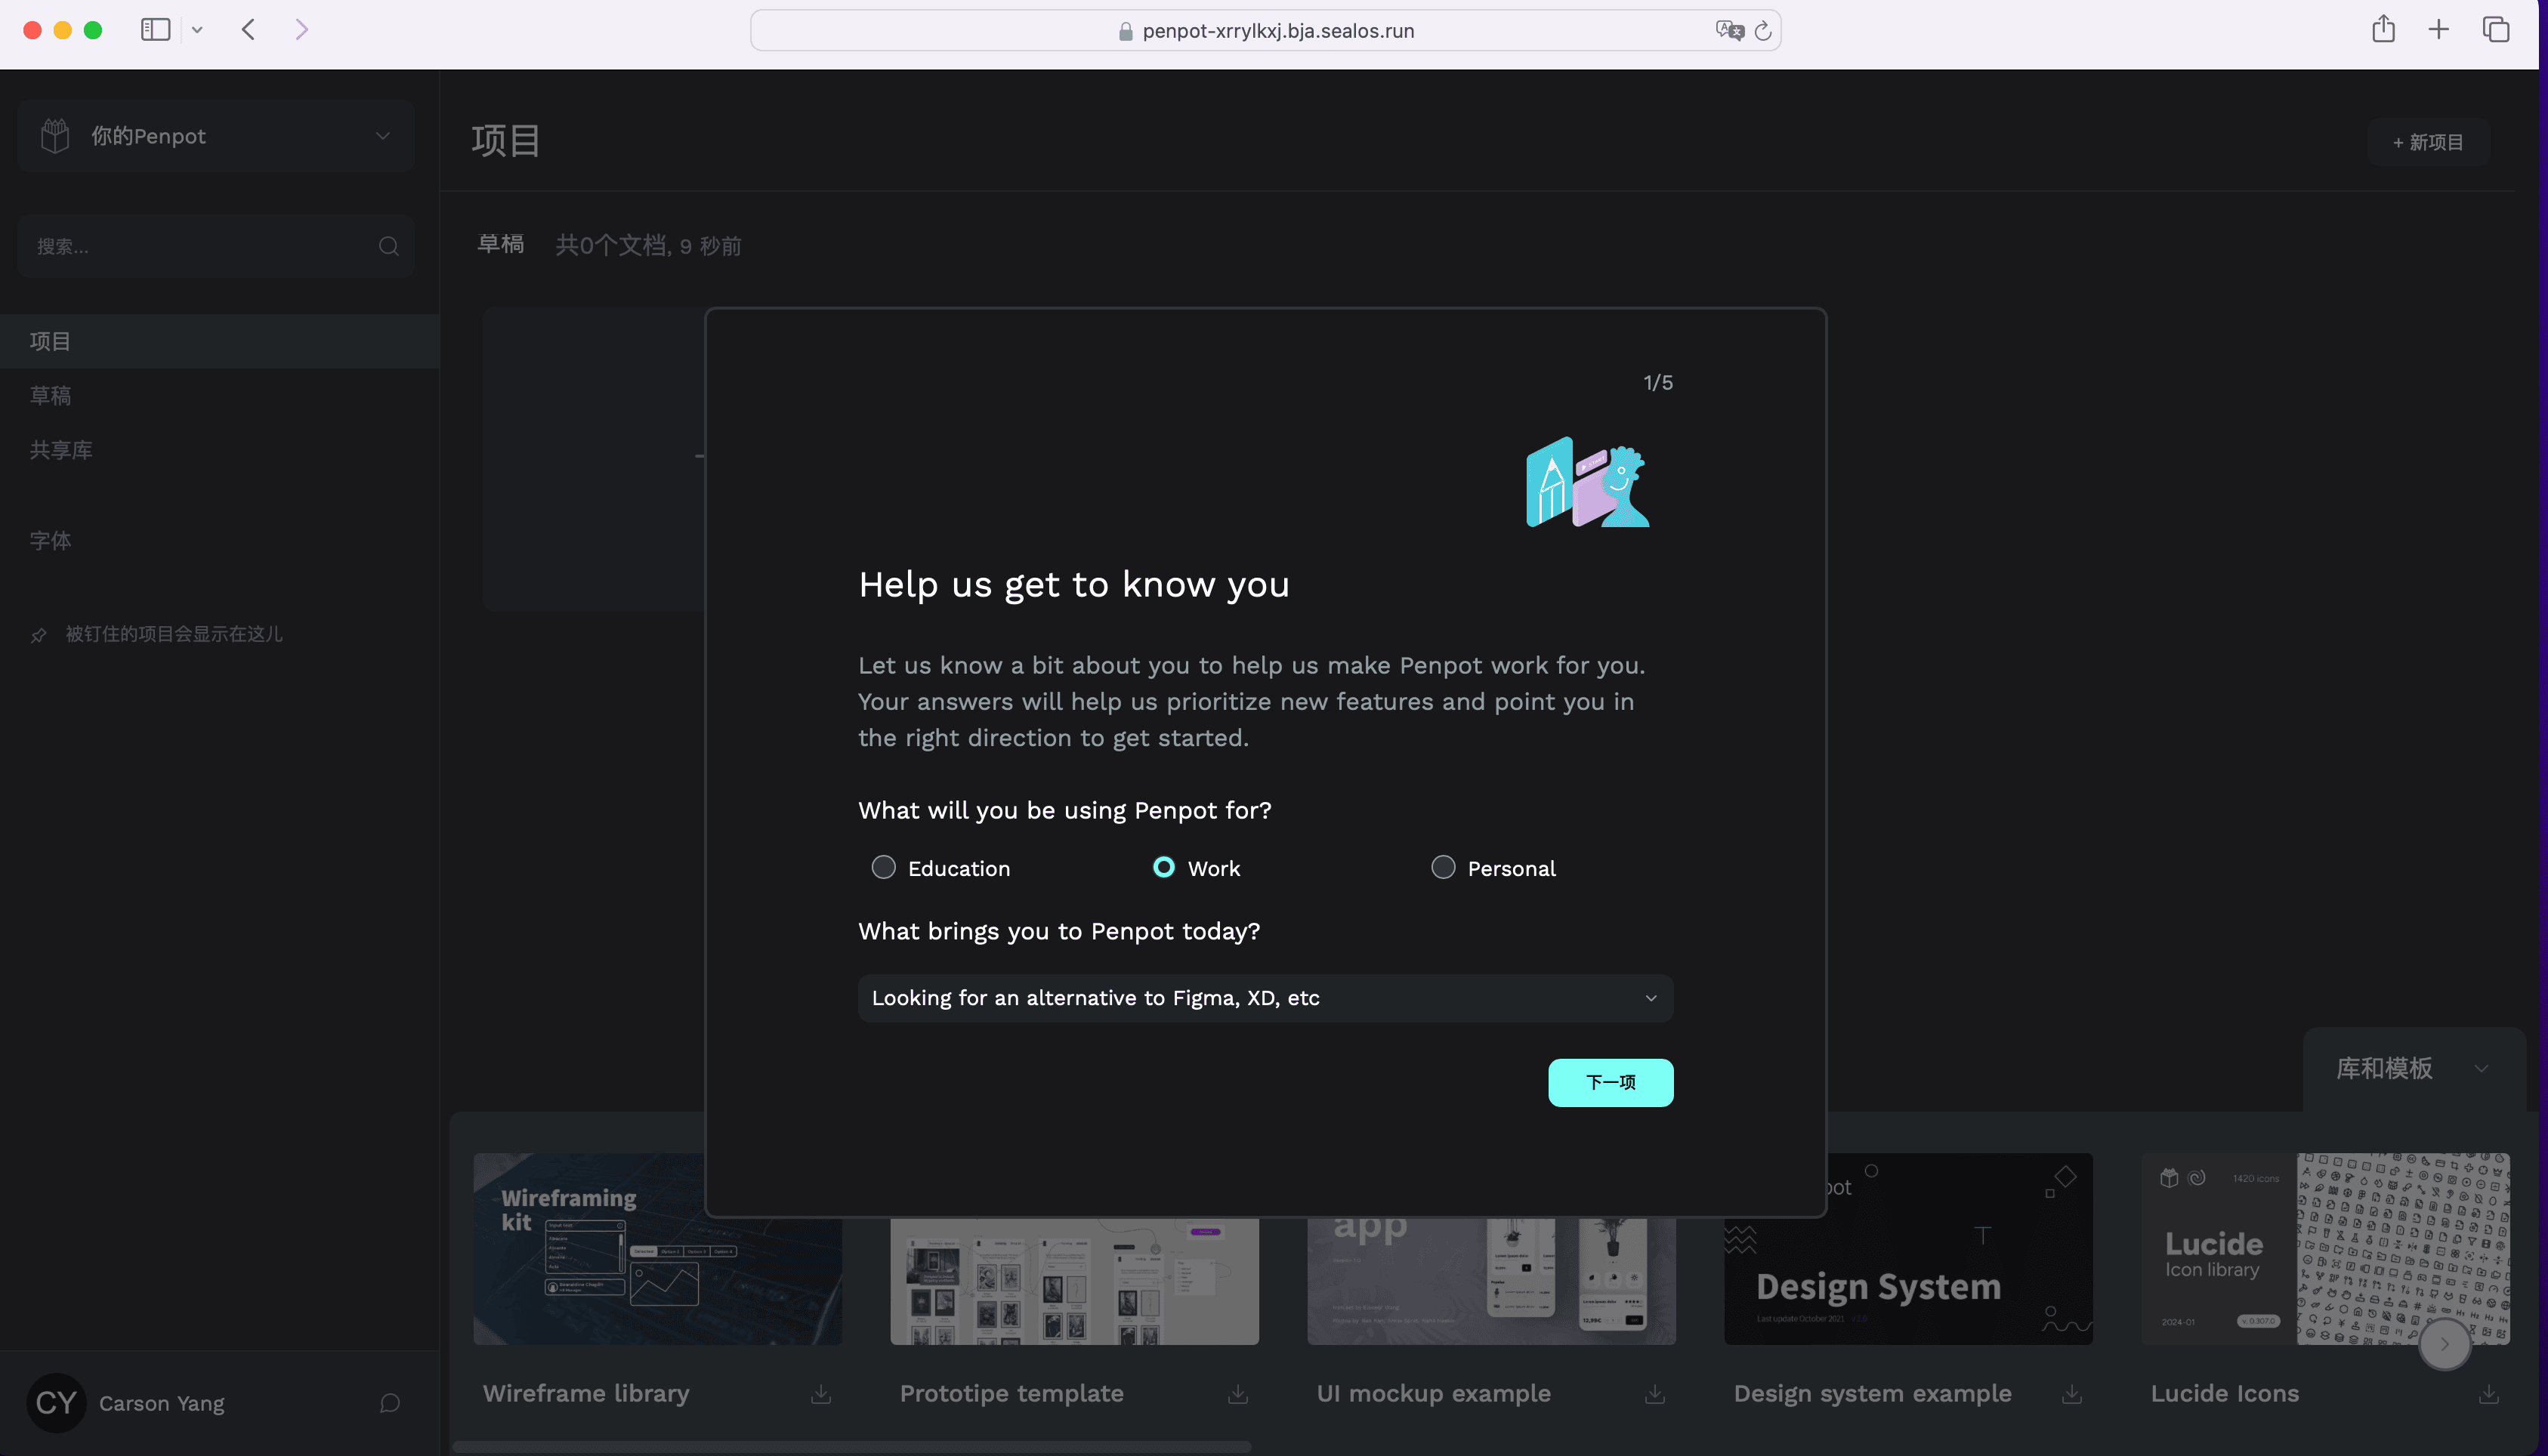
Task: Click the pin icon beside pinned projects hint
Action: click(39, 635)
